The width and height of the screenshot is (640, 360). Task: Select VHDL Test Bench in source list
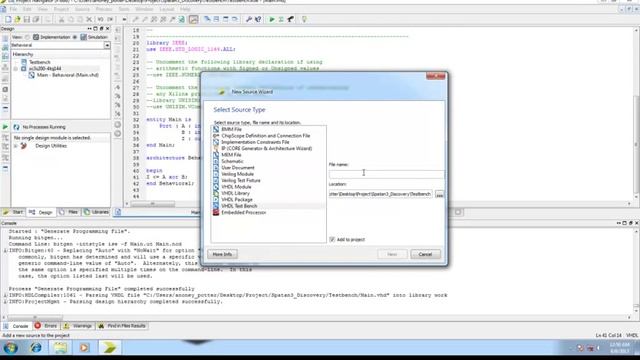point(239,206)
